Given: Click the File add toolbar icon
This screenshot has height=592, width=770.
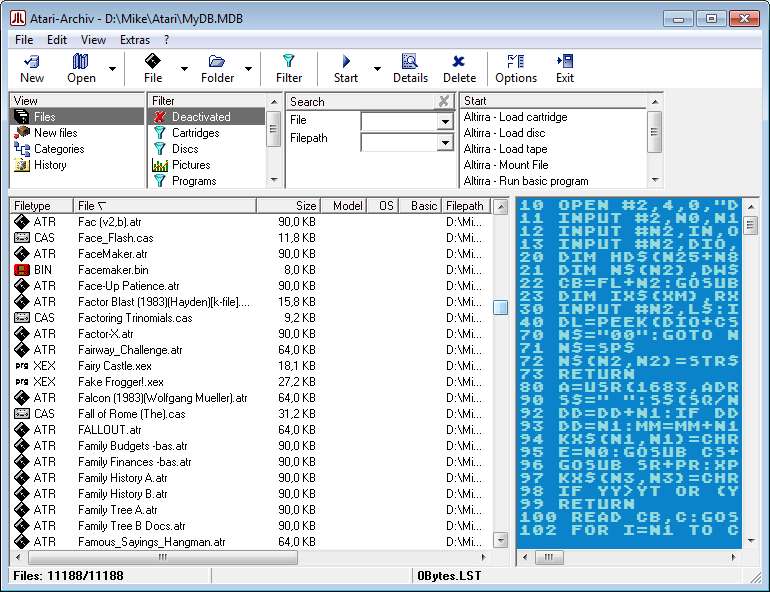Looking at the screenshot, I should pyautogui.click(x=153, y=61).
